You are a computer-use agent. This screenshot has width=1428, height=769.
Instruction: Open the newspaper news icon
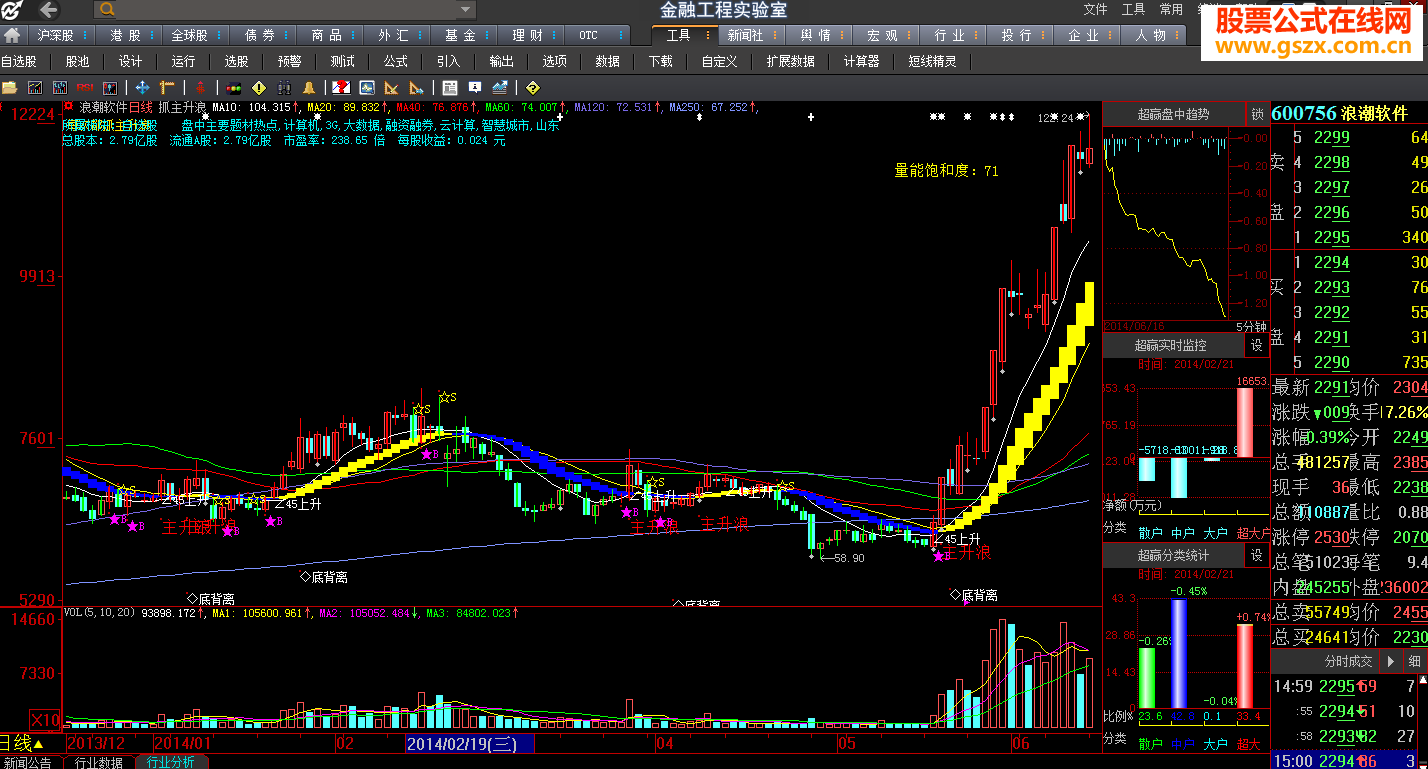click(x=450, y=88)
